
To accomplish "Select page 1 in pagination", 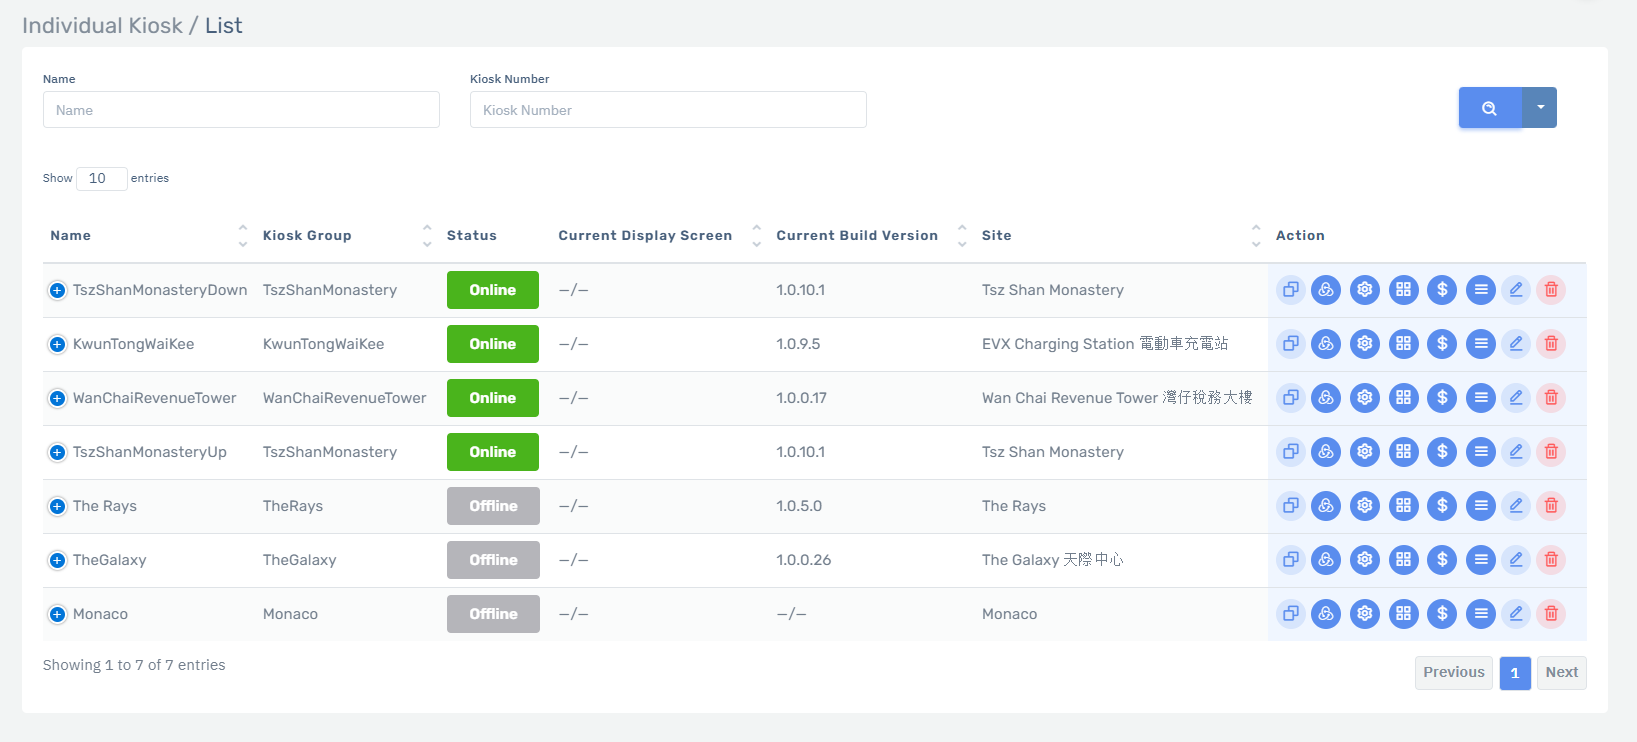I will tap(1515, 673).
